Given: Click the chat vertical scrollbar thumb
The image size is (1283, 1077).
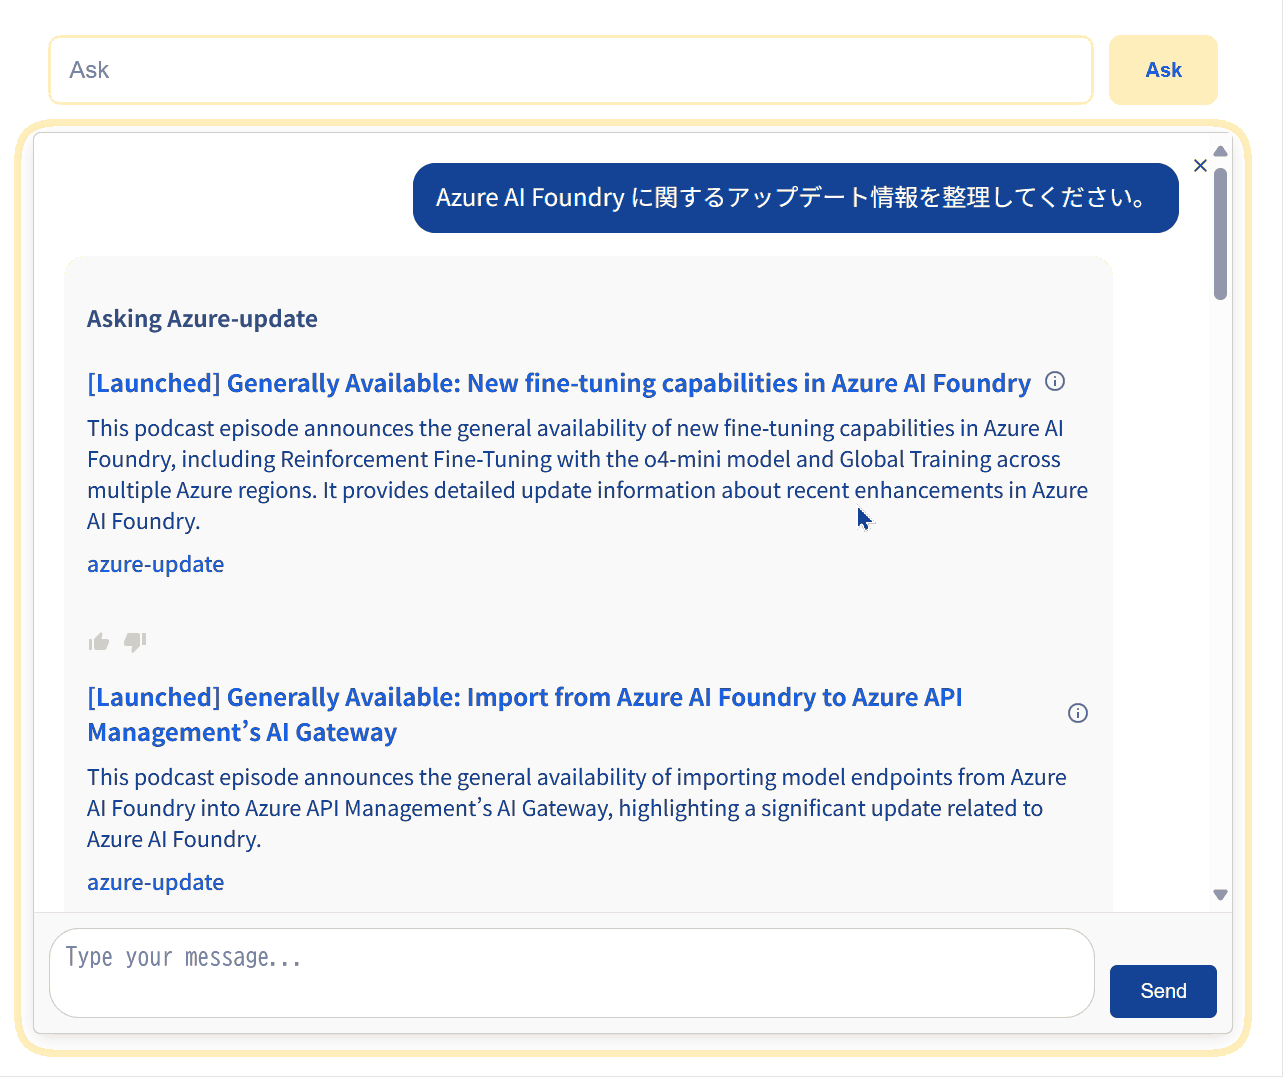Looking at the screenshot, I should (1220, 233).
